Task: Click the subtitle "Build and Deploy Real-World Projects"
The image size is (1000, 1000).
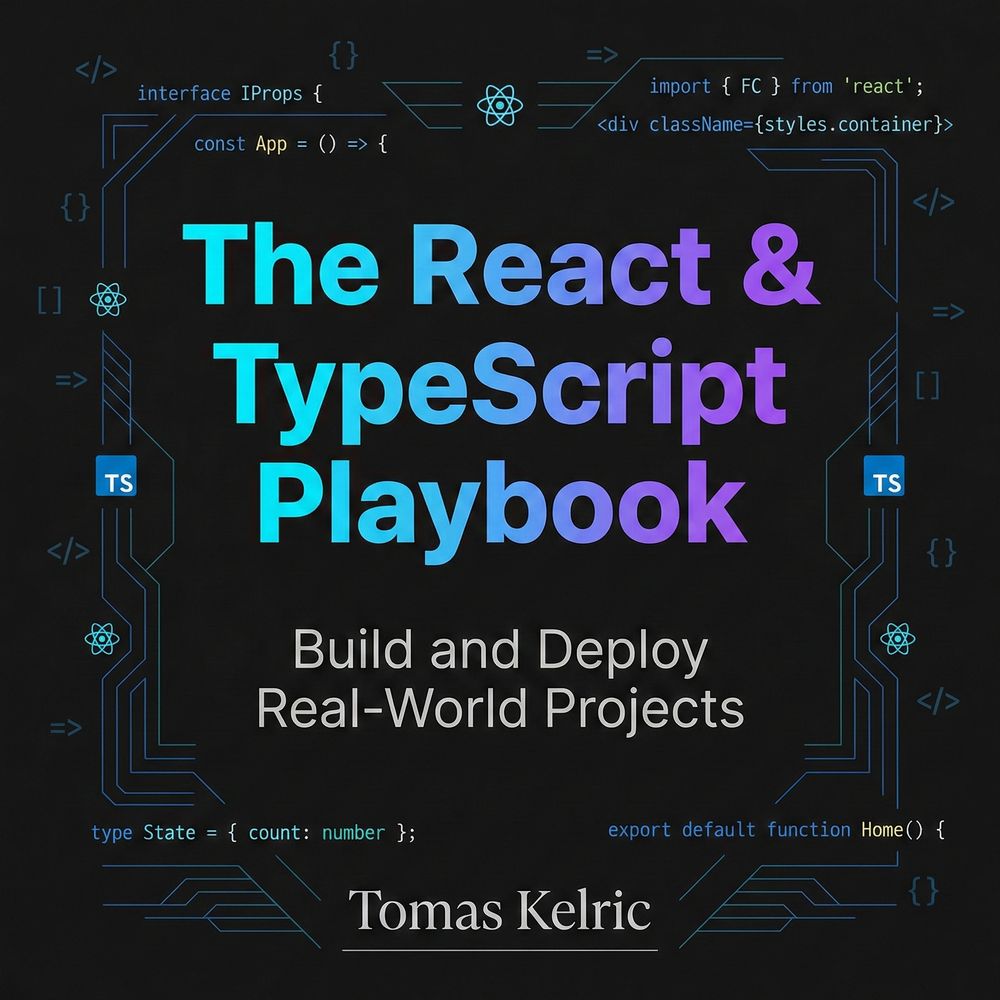Action: pos(500,679)
